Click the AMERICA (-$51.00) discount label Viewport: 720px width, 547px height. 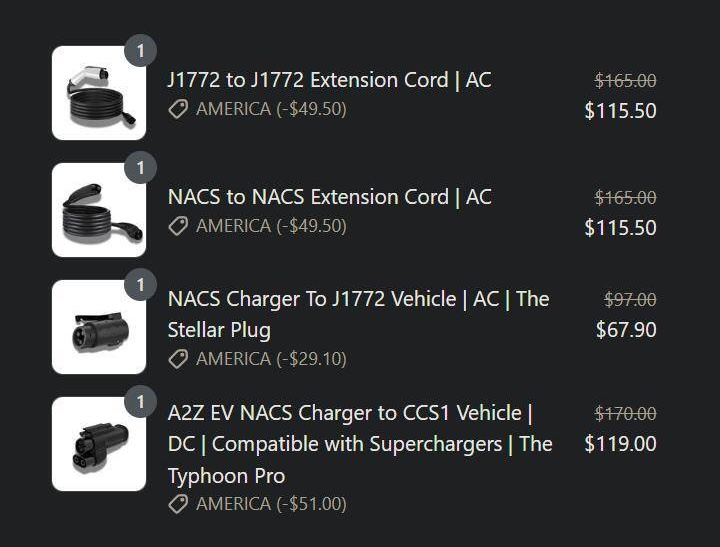(x=271, y=504)
